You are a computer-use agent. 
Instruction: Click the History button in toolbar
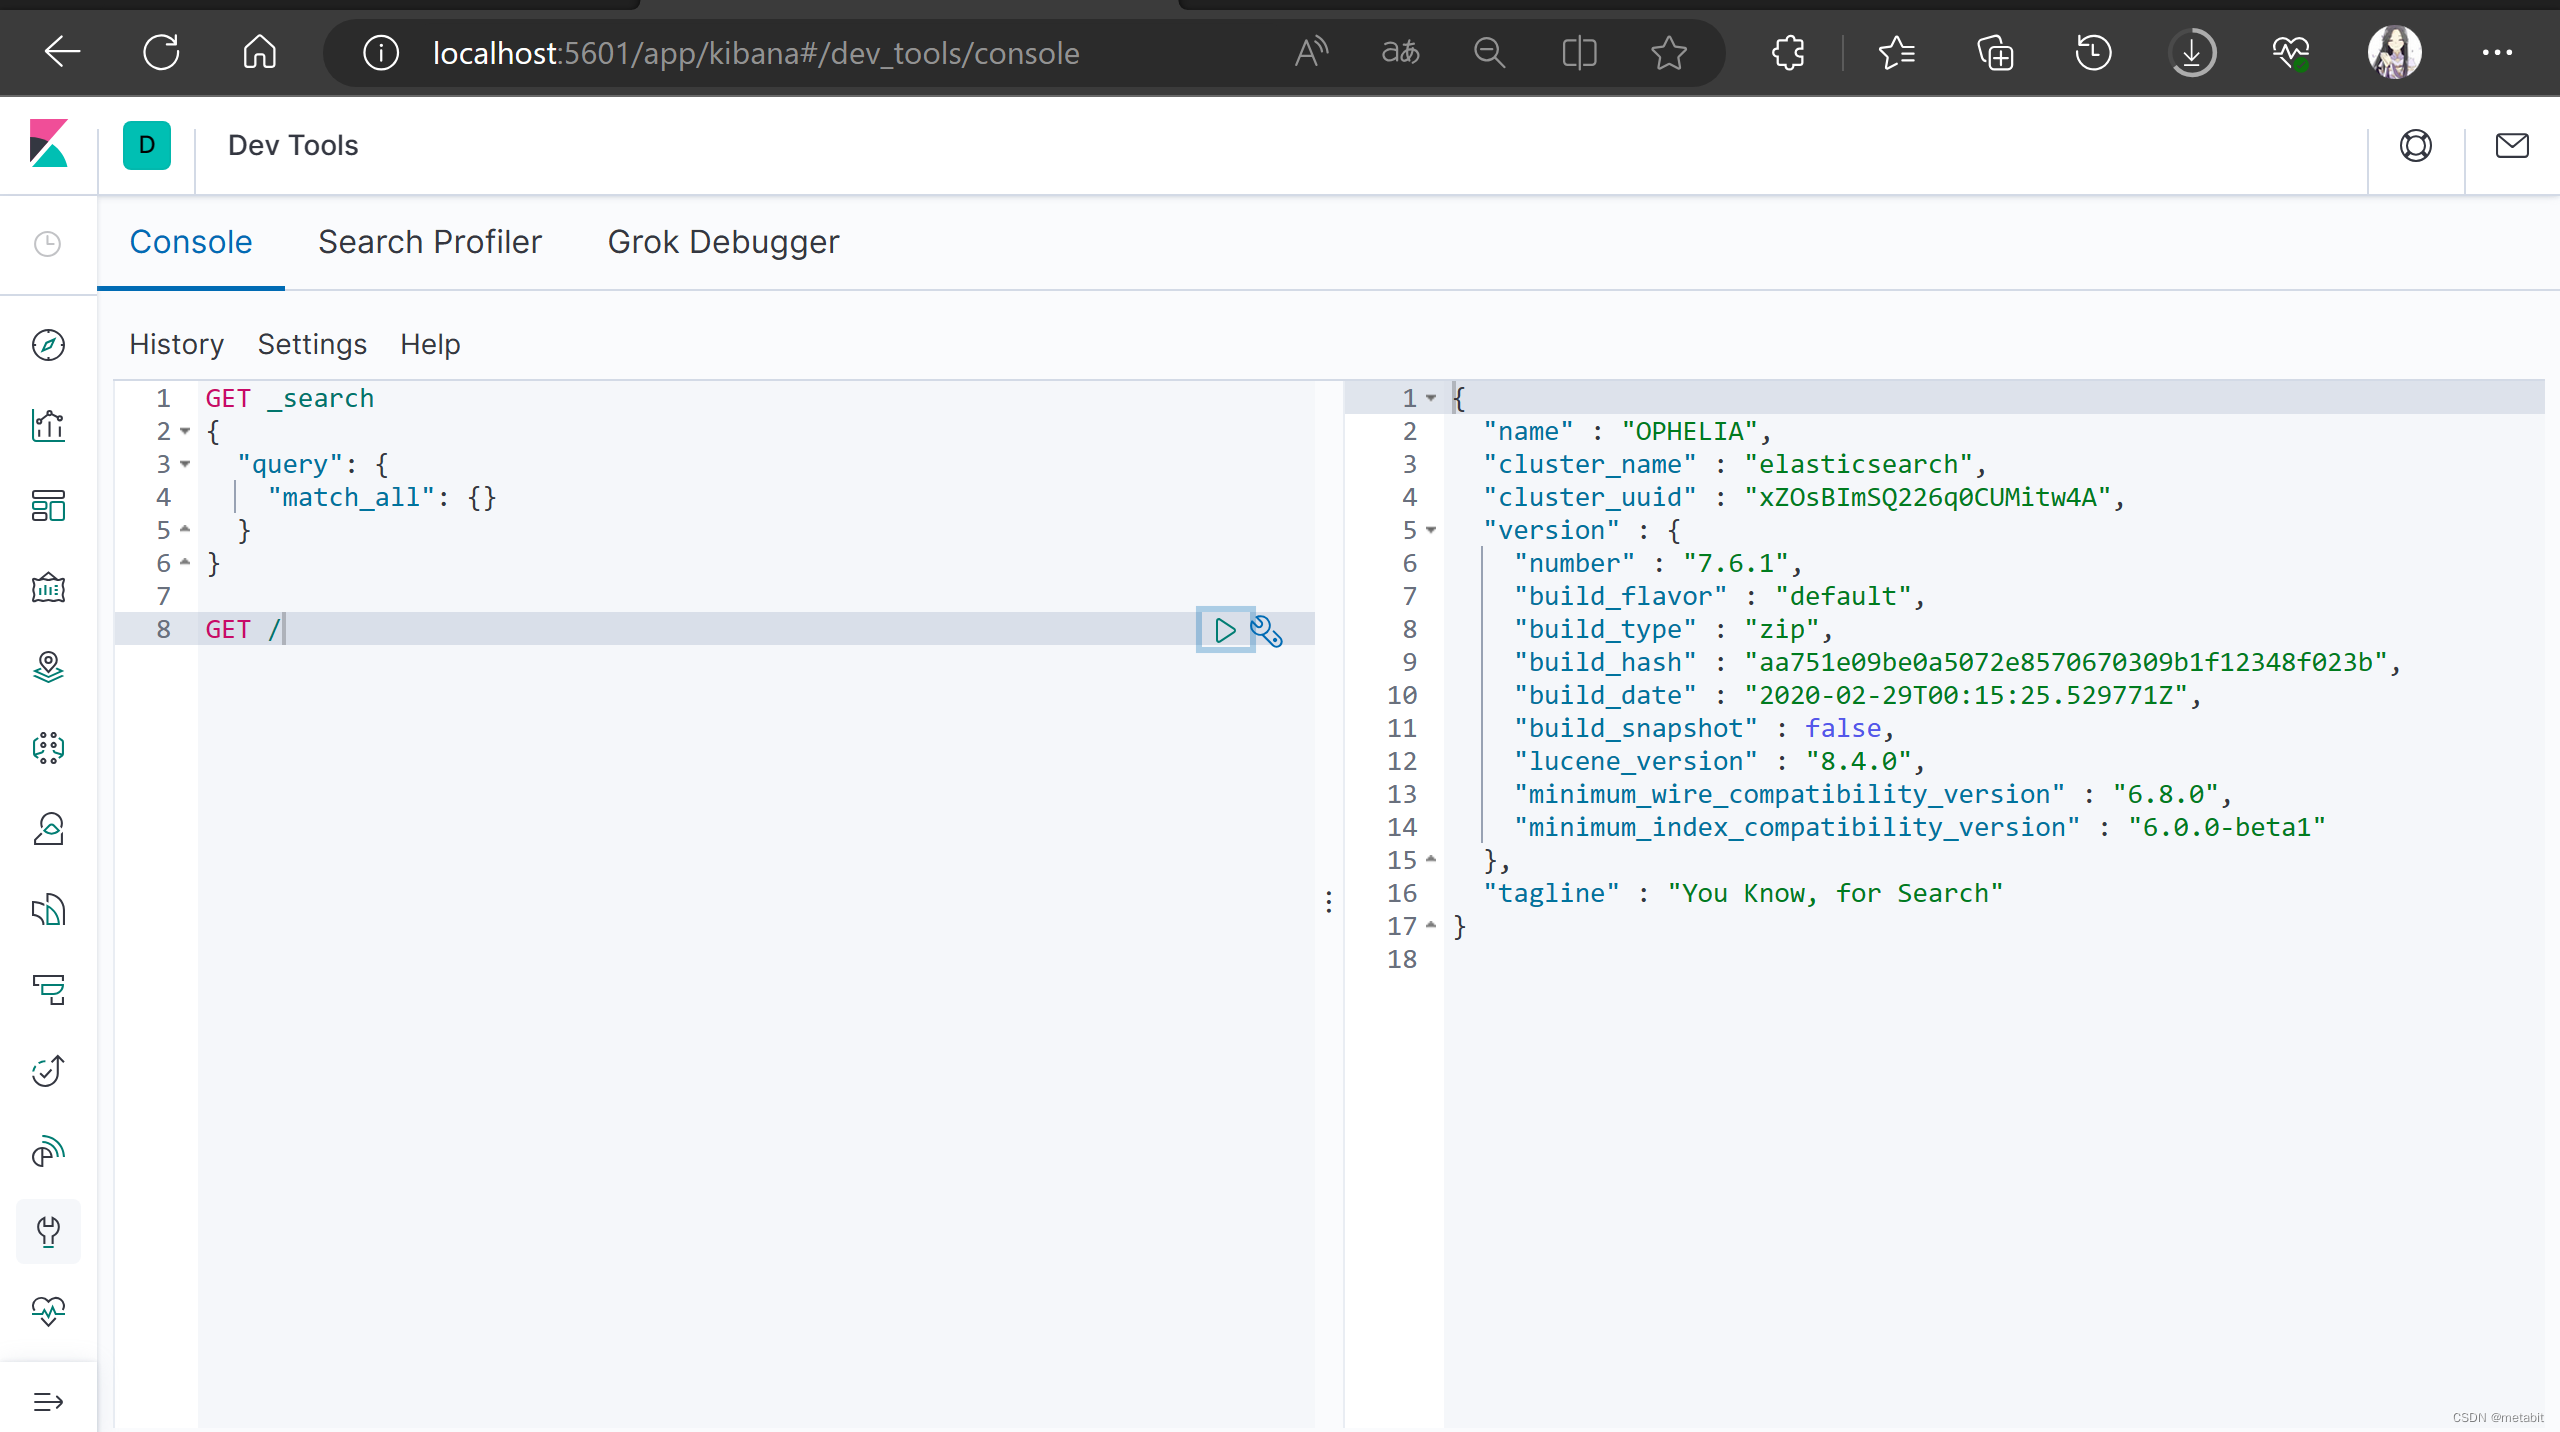coord(176,343)
